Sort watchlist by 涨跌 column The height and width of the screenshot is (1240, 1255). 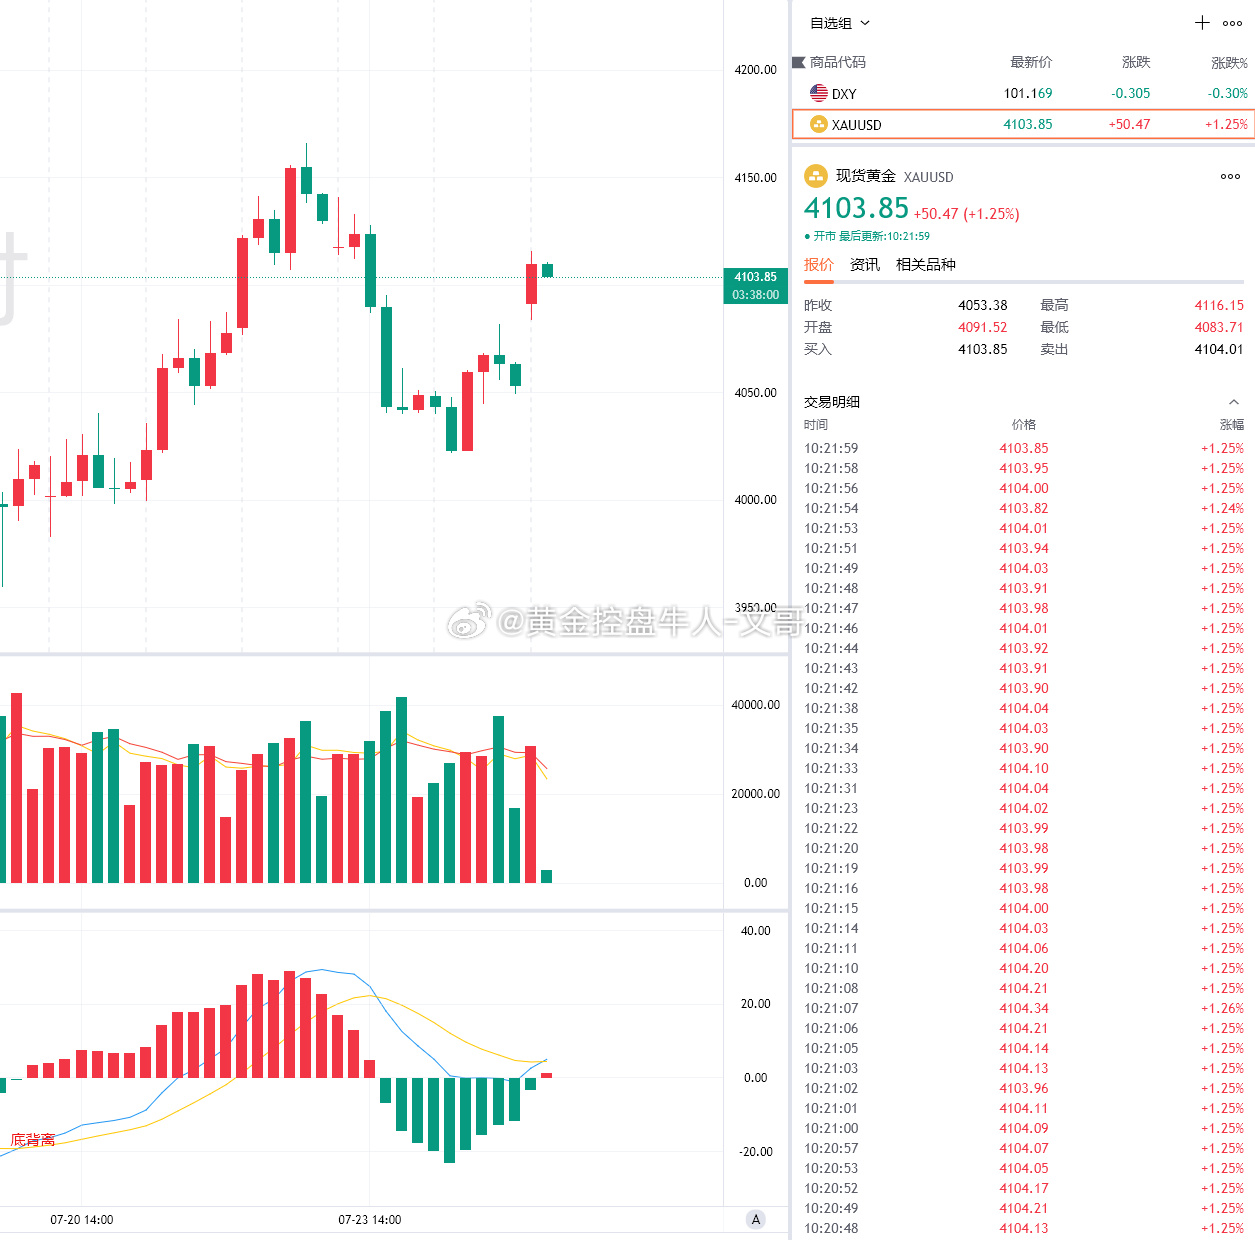(x=1136, y=62)
